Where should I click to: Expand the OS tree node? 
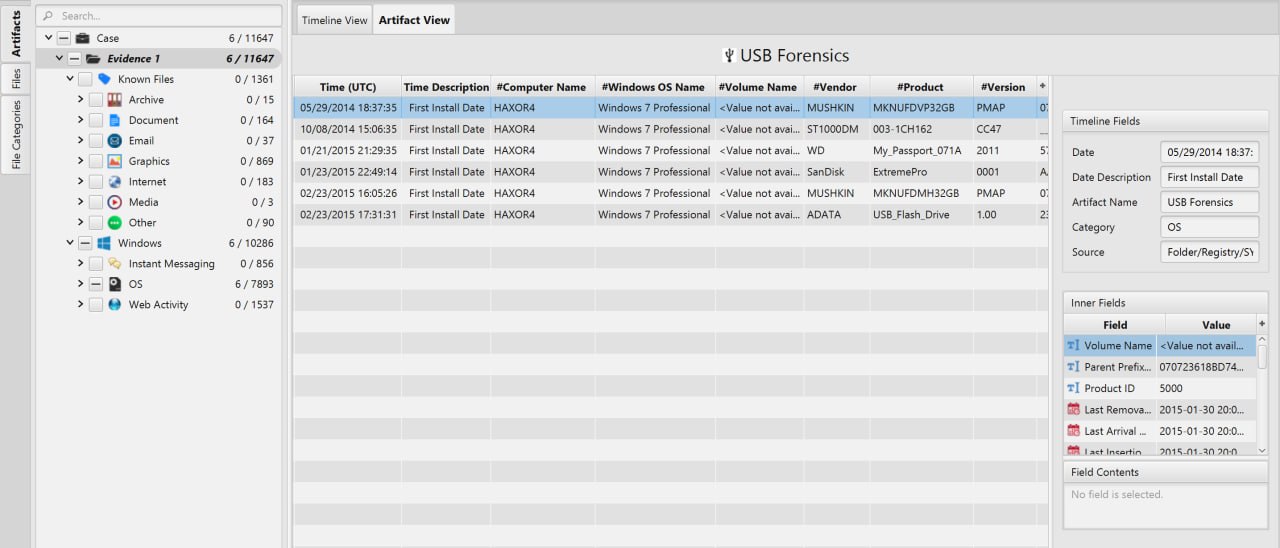[80, 284]
